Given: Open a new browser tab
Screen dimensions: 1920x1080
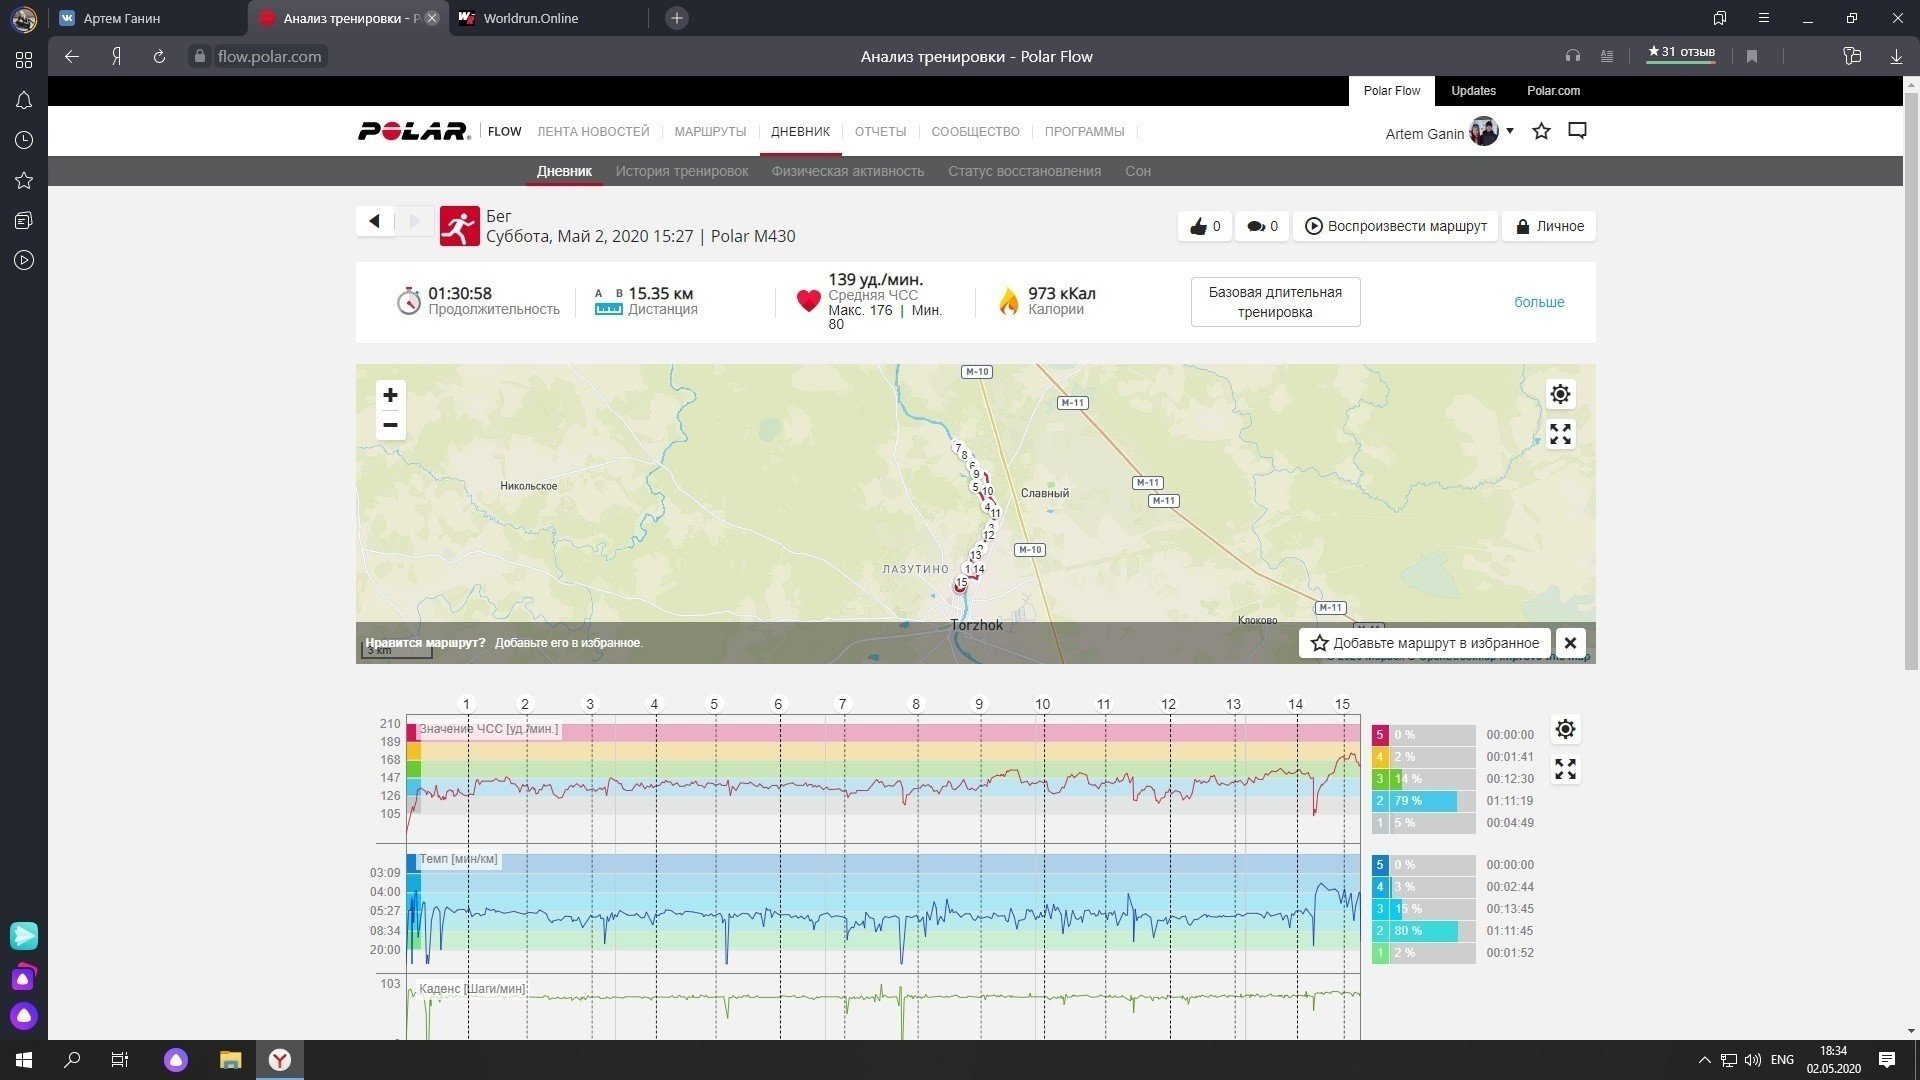Looking at the screenshot, I should [x=676, y=18].
